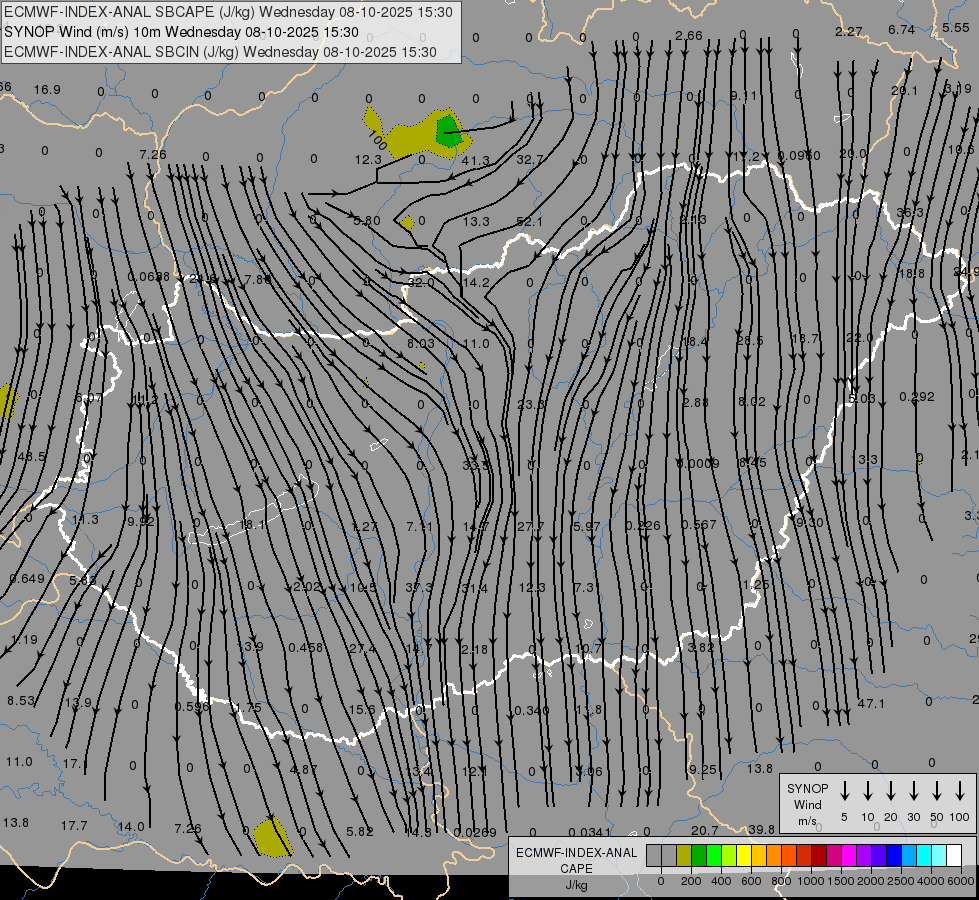Click the '30' speed label in wind legend
979x900 pixels.
point(913,817)
